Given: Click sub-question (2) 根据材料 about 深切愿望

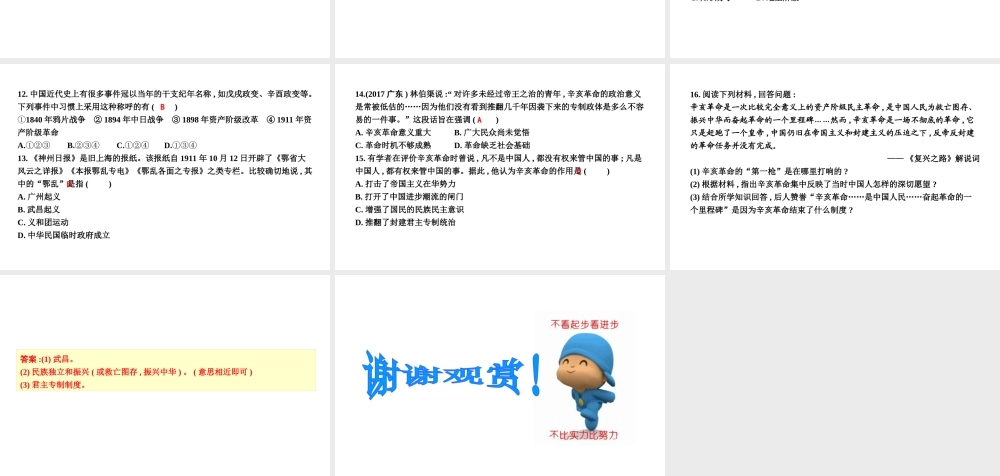Looking at the screenshot, I should pyautogui.click(x=814, y=184).
